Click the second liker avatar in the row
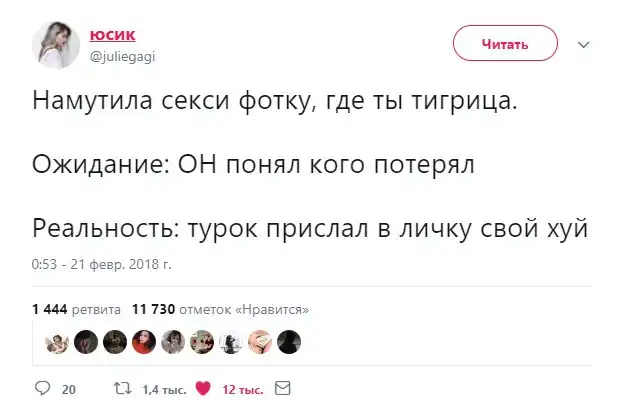The image size is (624, 419). click(x=87, y=343)
